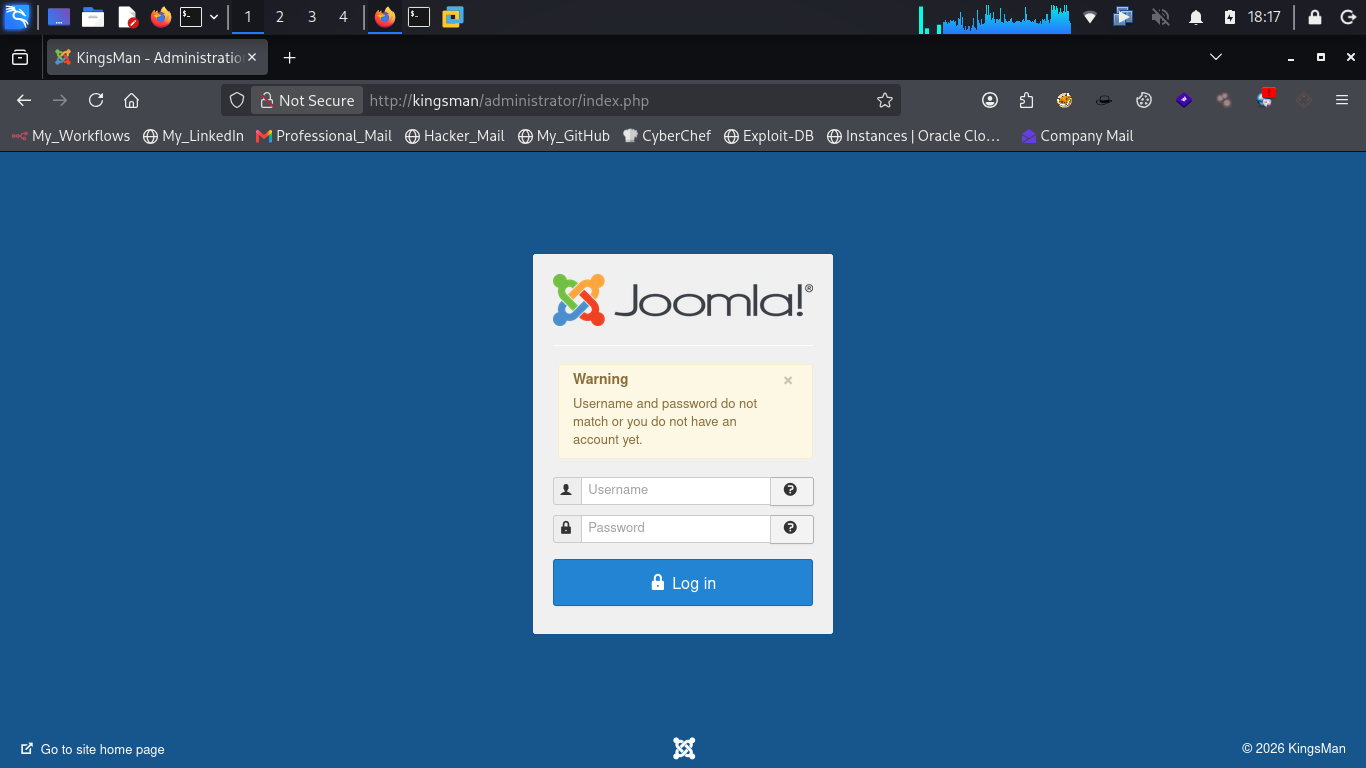The width and height of the screenshot is (1366, 768).
Task: Open the logout session icon
Action: [1347, 17]
